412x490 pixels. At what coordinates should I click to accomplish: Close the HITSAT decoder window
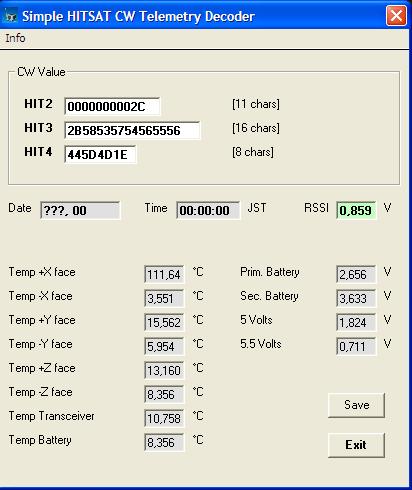click(x=396, y=16)
